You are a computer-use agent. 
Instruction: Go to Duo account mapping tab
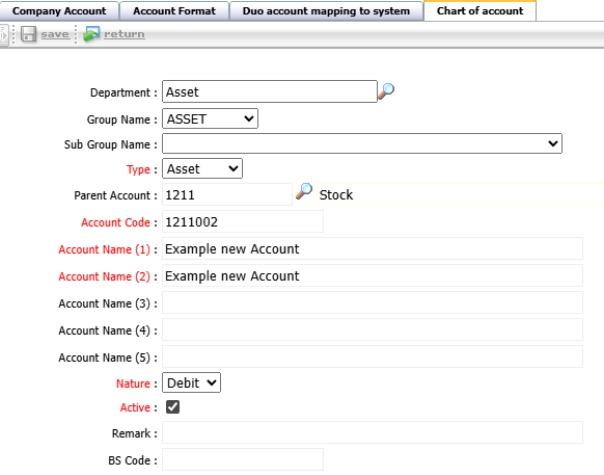325,11
